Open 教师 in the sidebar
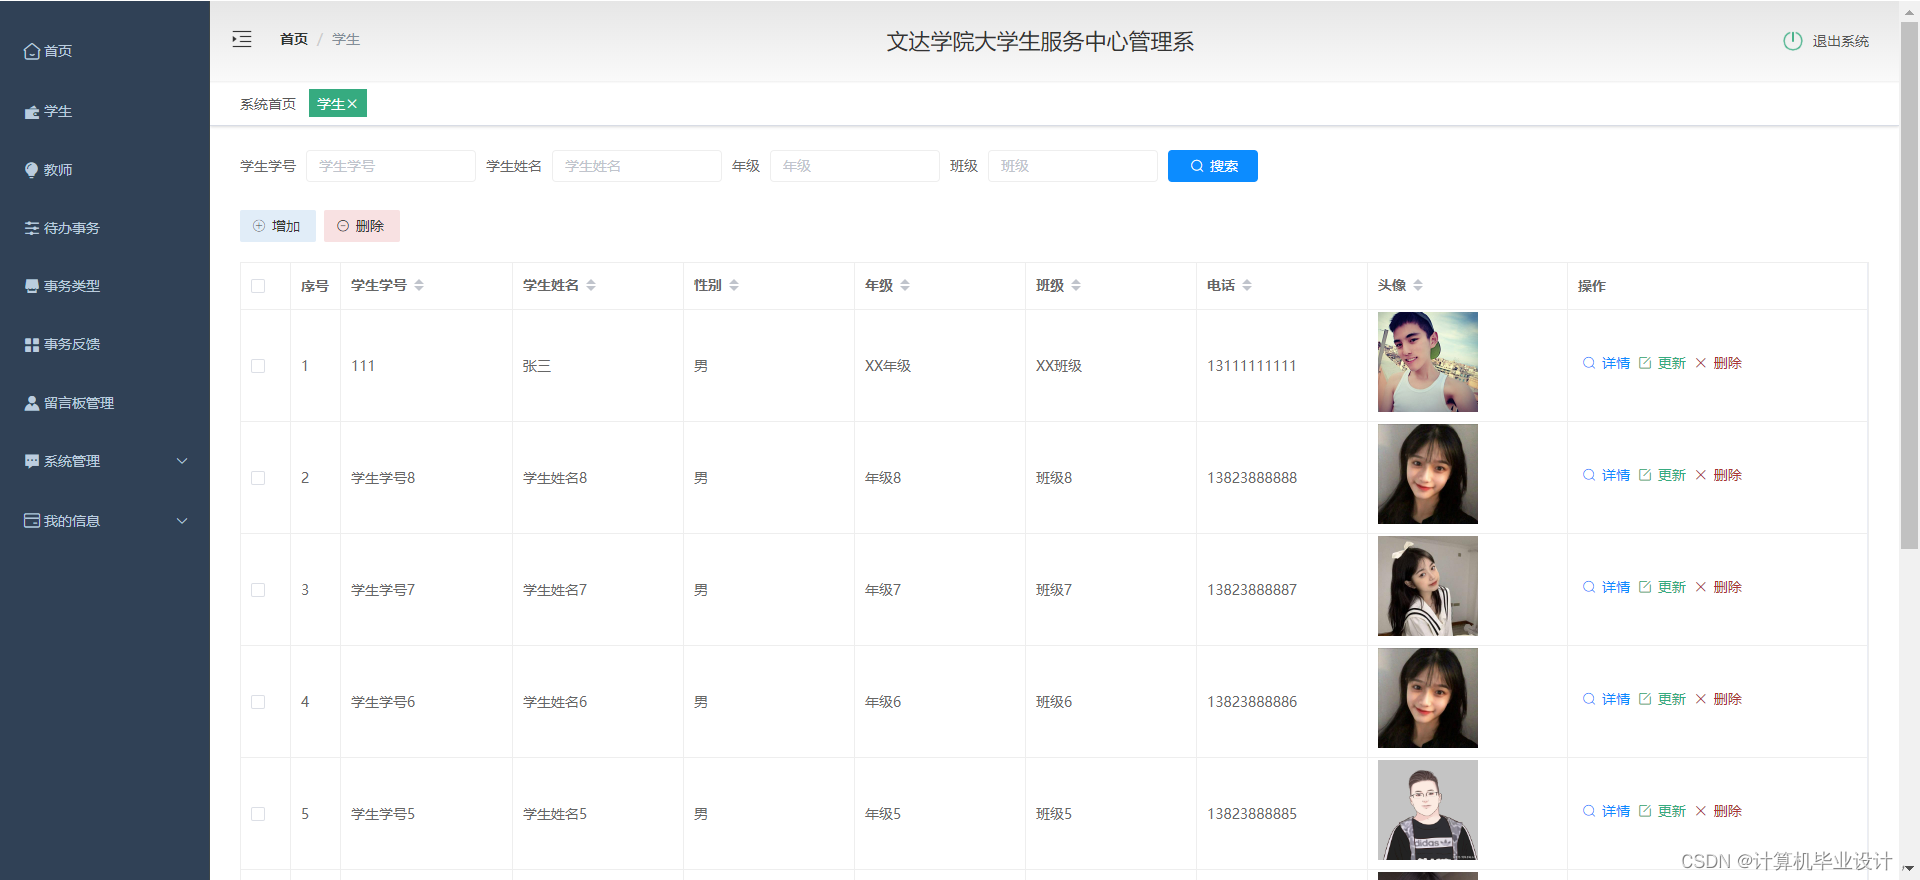 click(105, 170)
